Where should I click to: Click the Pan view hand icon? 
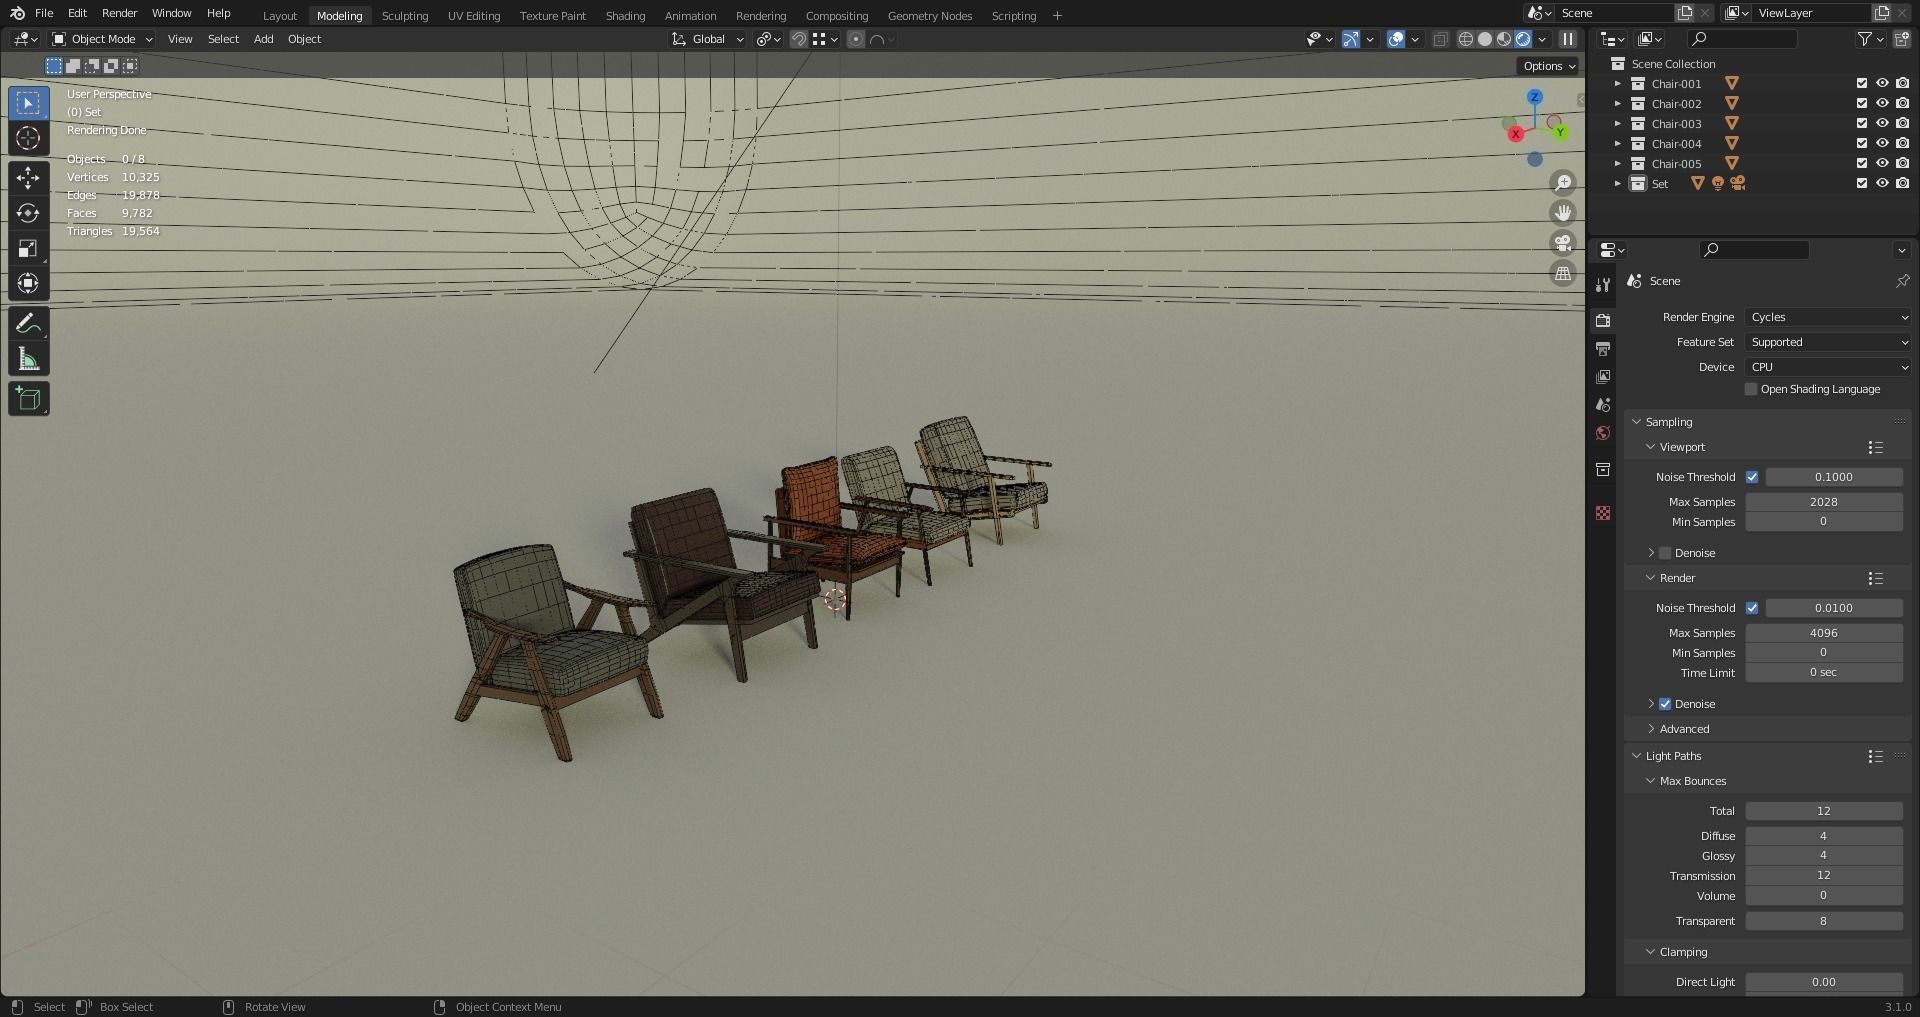(x=1562, y=213)
